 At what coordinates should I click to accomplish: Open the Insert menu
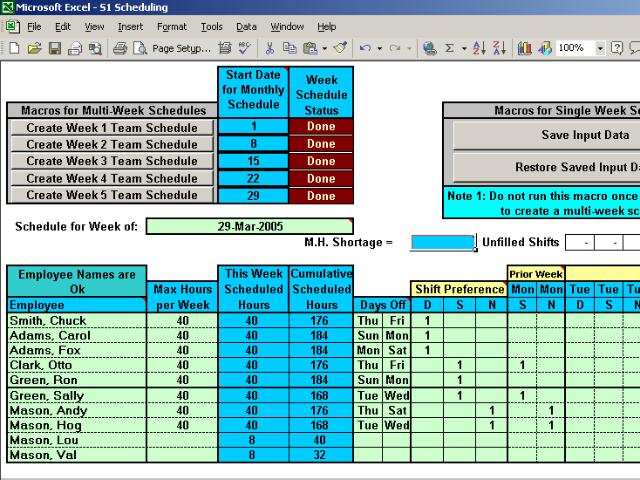[130, 27]
